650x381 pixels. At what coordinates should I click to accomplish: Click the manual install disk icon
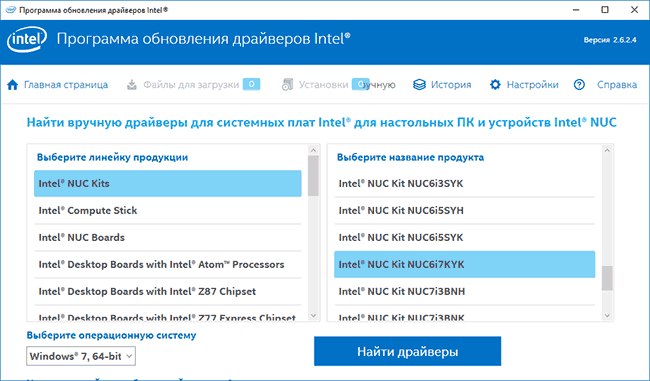pyautogui.click(x=287, y=85)
